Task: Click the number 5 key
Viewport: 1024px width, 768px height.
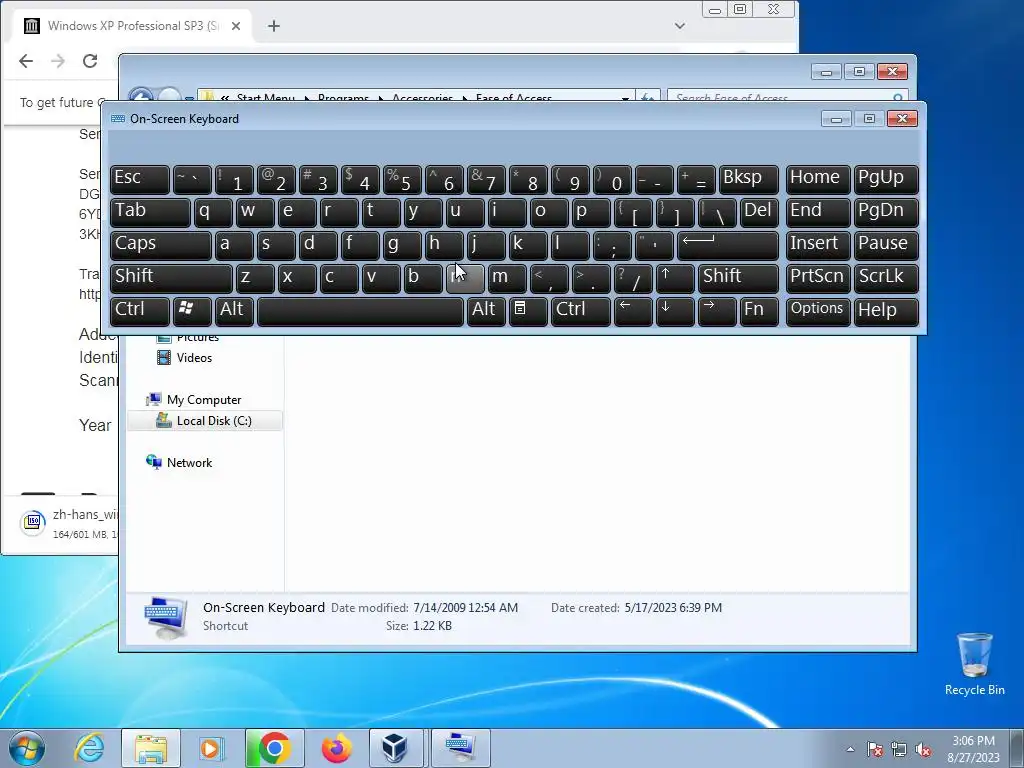Action: pyautogui.click(x=402, y=179)
